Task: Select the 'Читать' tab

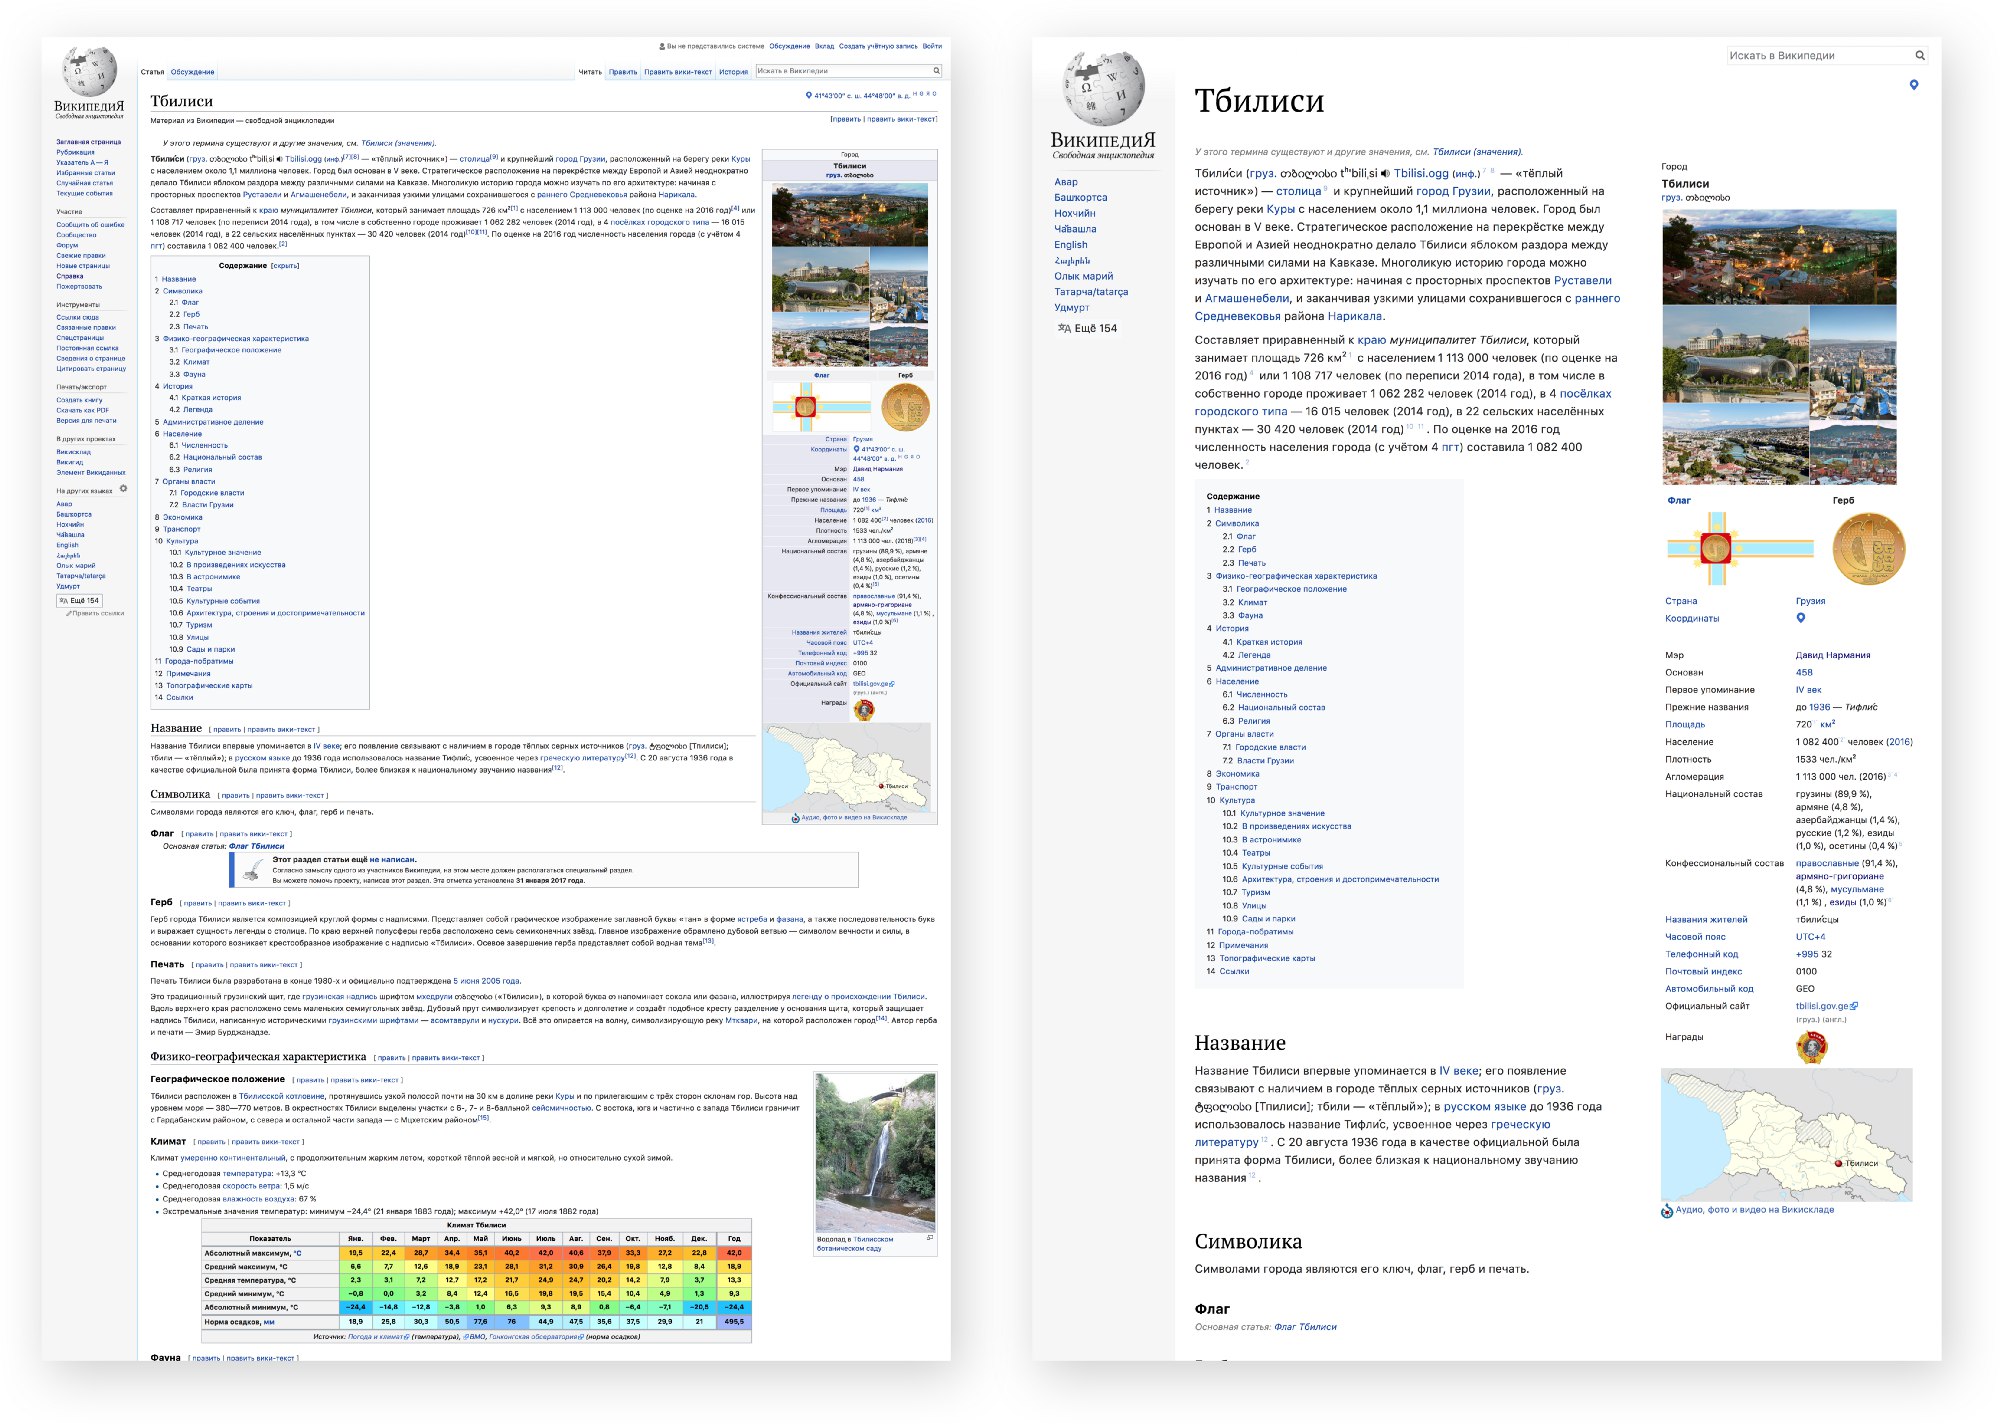Action: click(590, 72)
